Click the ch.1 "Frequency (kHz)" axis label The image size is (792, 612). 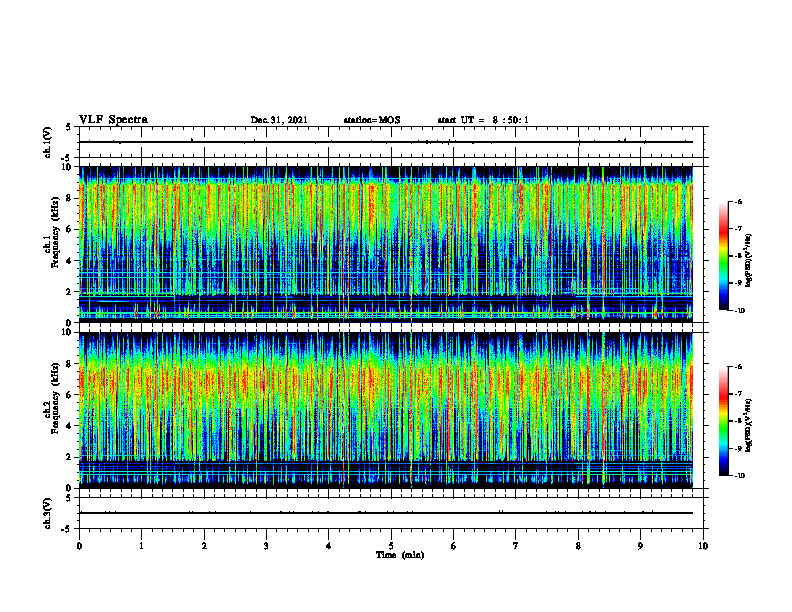(55, 233)
